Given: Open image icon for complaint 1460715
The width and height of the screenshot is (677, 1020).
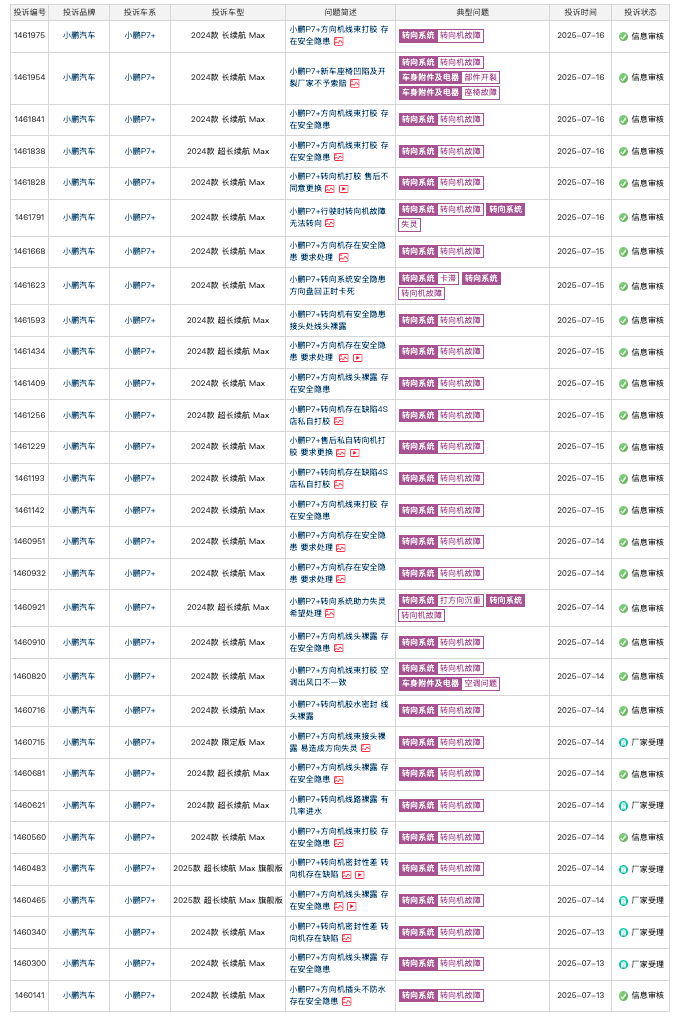Looking at the screenshot, I should point(365,749).
